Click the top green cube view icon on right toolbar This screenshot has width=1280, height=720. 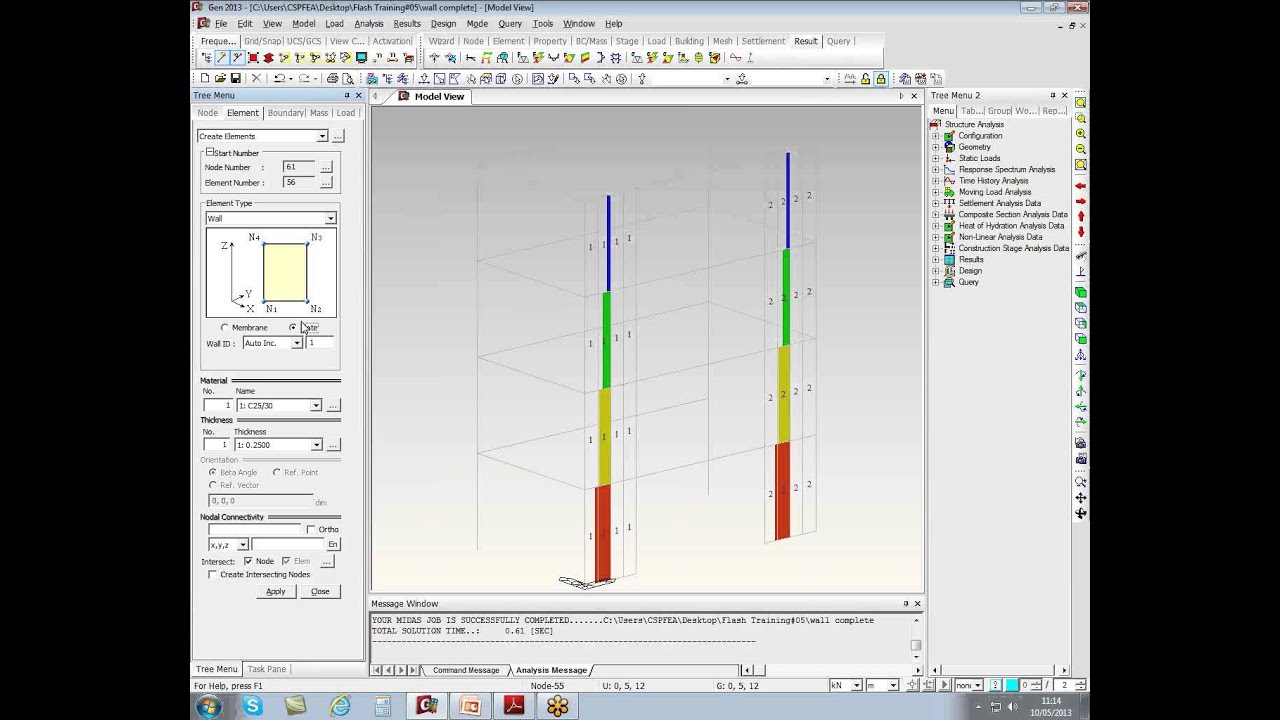(1081, 292)
